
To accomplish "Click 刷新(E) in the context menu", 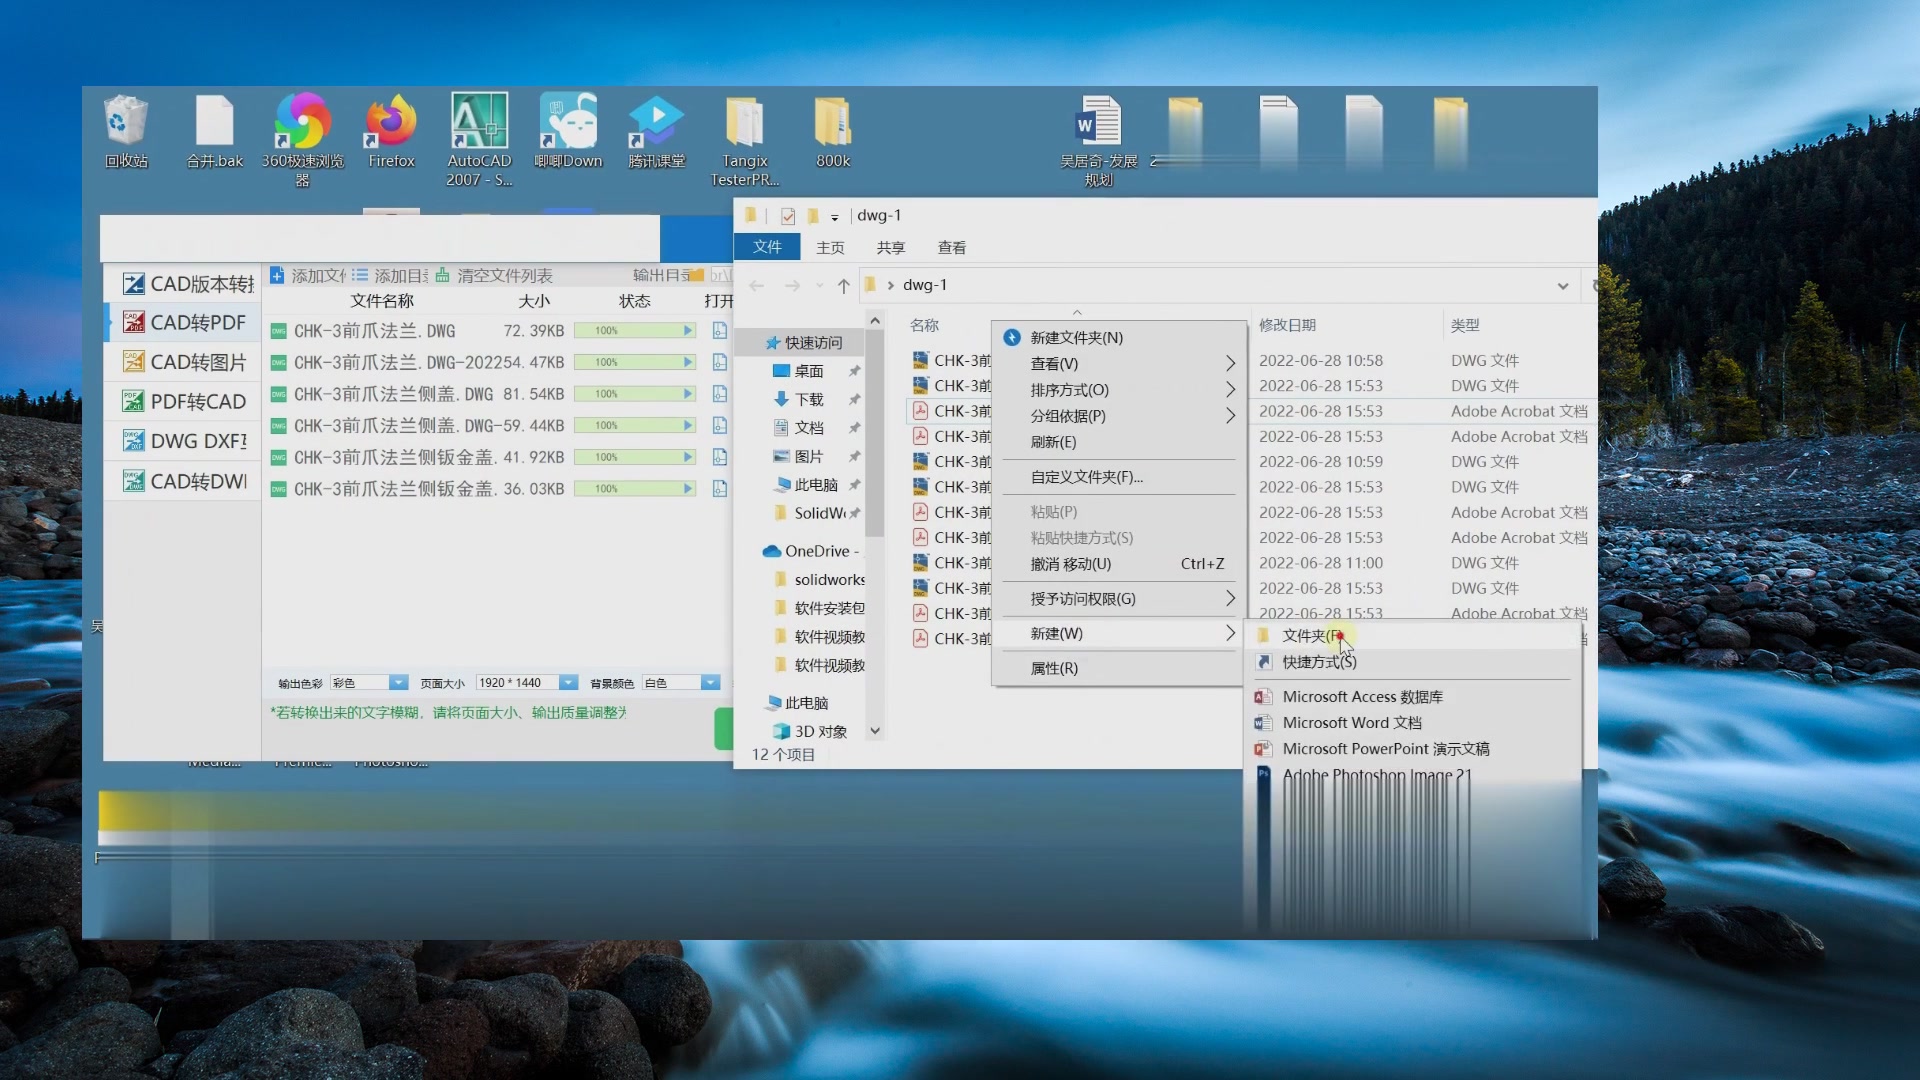I will [1119, 442].
